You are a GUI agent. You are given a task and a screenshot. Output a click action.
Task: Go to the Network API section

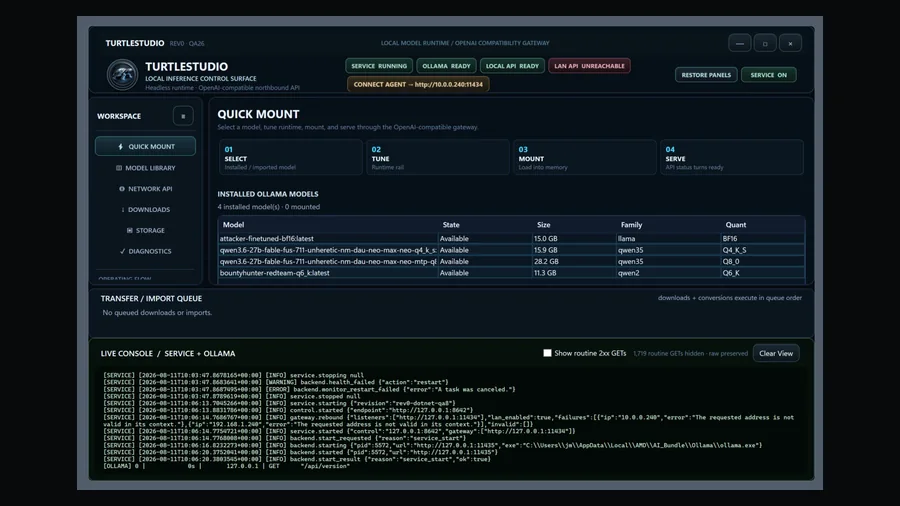(x=145, y=189)
